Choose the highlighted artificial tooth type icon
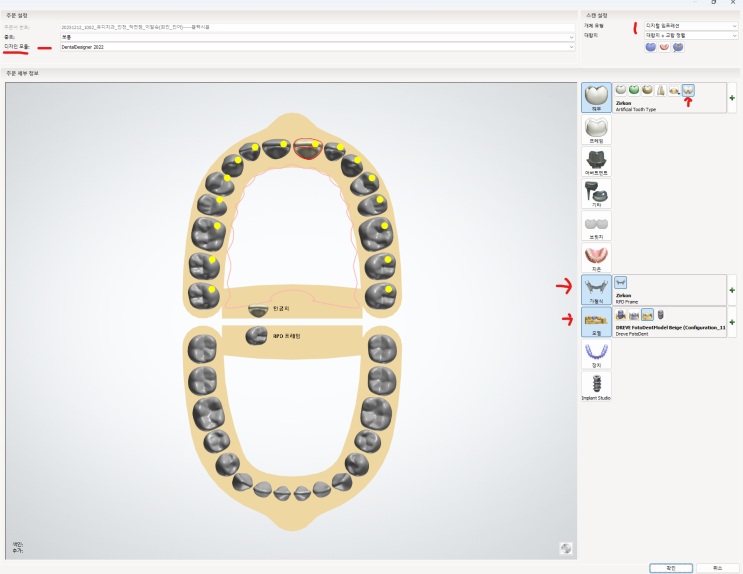This screenshot has height=574, width=743. [x=688, y=90]
